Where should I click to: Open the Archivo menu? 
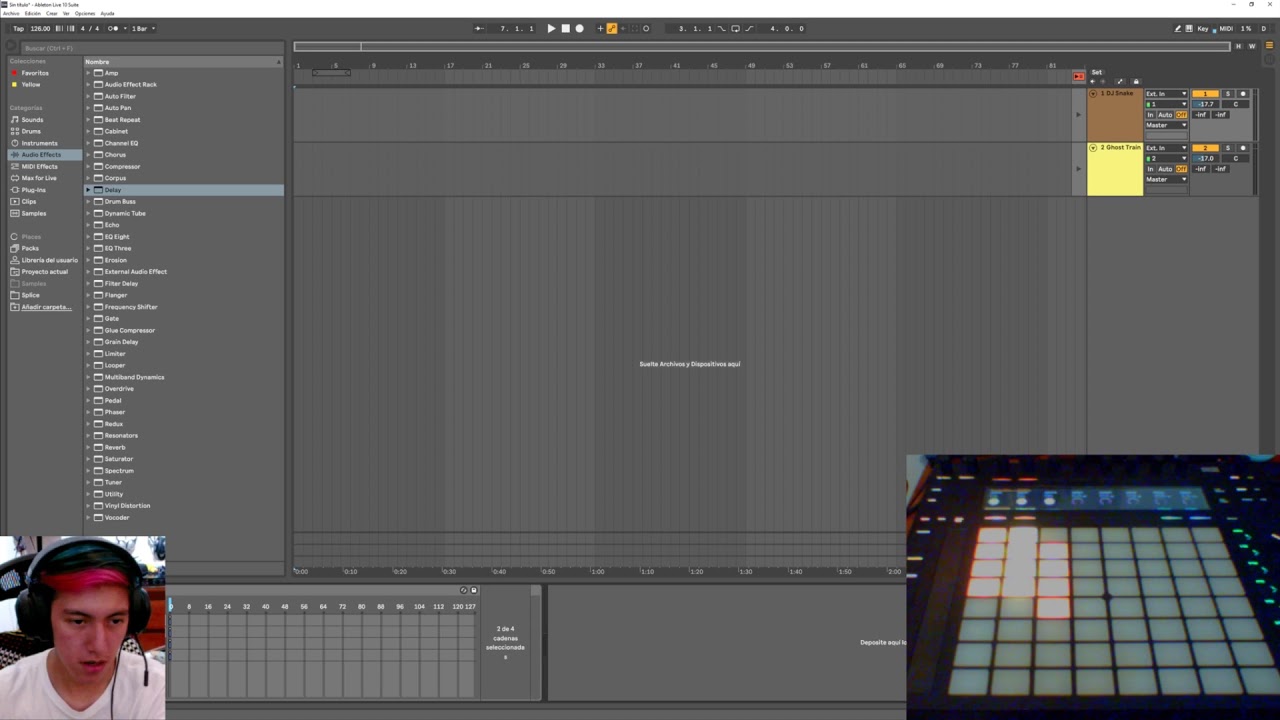point(11,13)
